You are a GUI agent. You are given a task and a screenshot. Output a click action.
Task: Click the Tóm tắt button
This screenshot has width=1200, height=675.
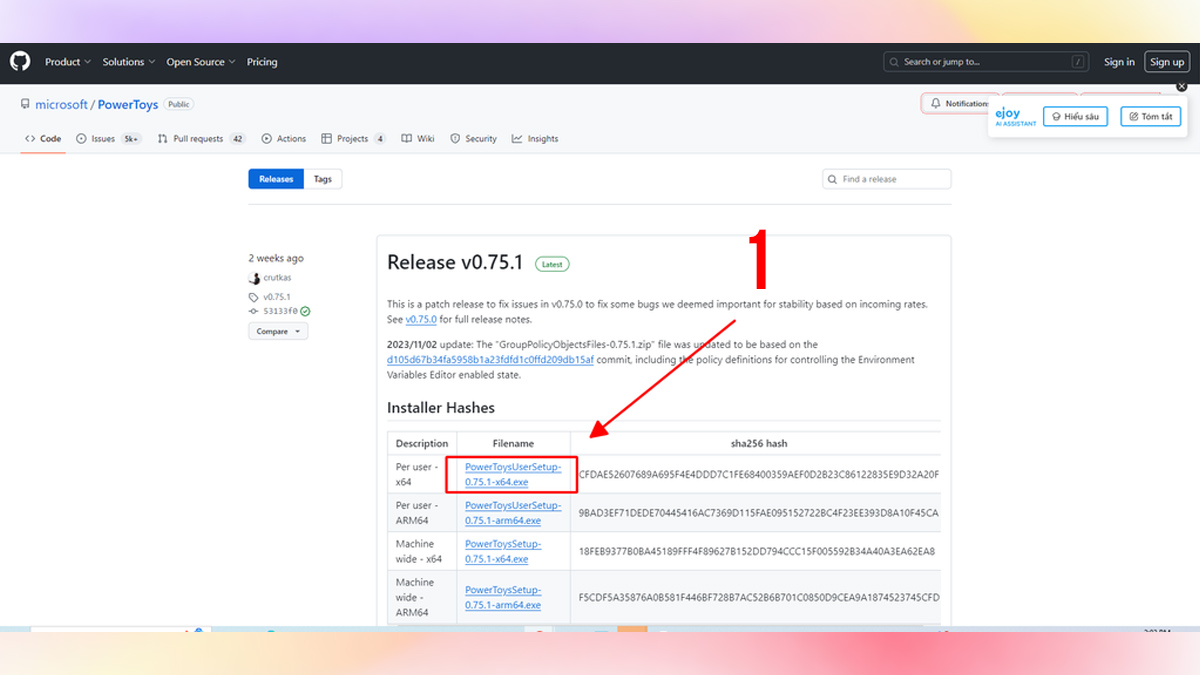click(x=1150, y=117)
